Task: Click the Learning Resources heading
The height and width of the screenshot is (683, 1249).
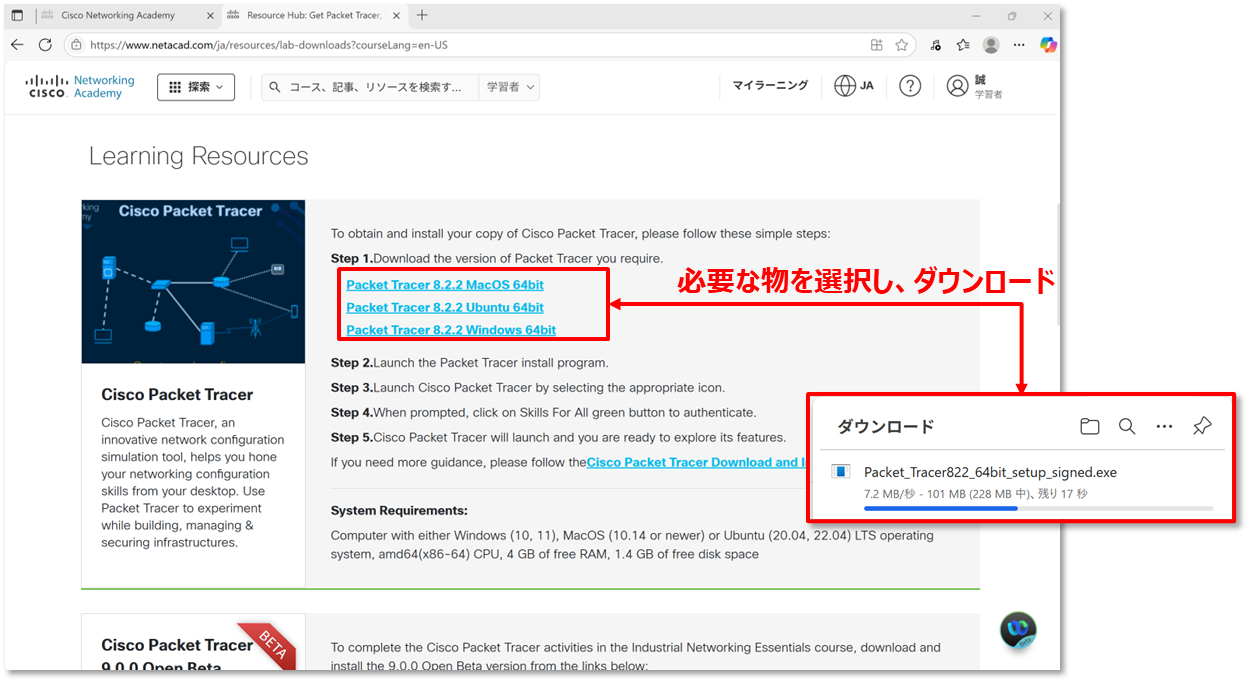Action: click(x=198, y=156)
